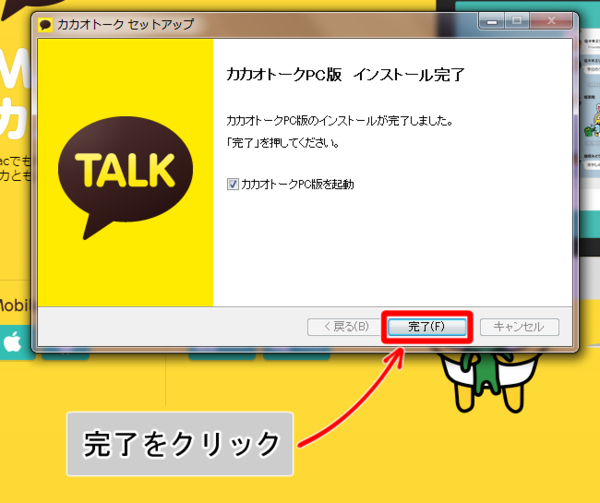The image size is (600, 503).
Task: Click the 完了(F) finish button
Action: 427,327
